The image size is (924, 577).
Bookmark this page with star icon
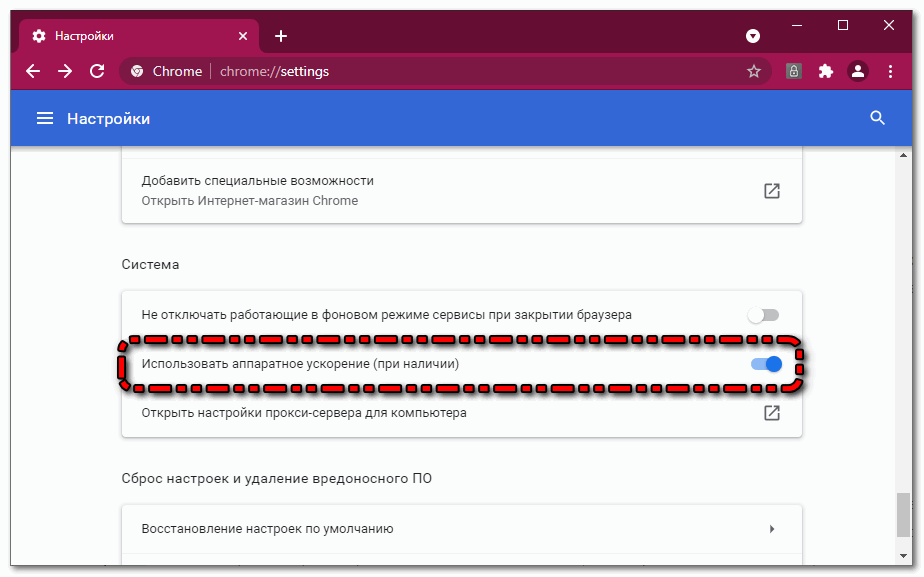(754, 71)
